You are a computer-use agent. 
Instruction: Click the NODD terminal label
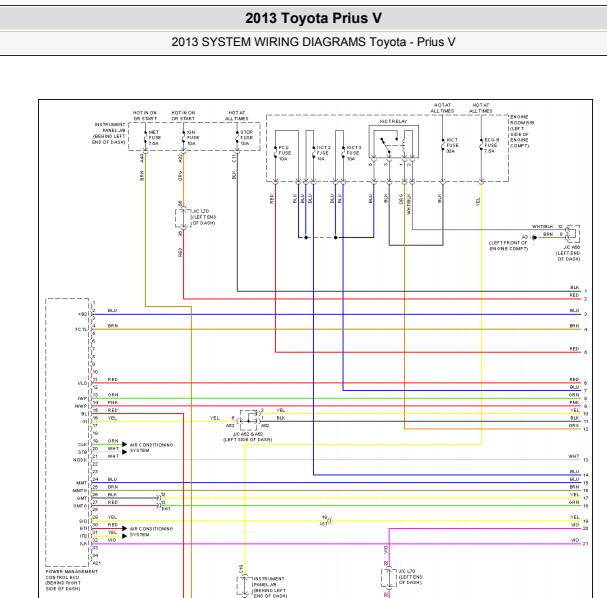pyautogui.click(x=80, y=460)
